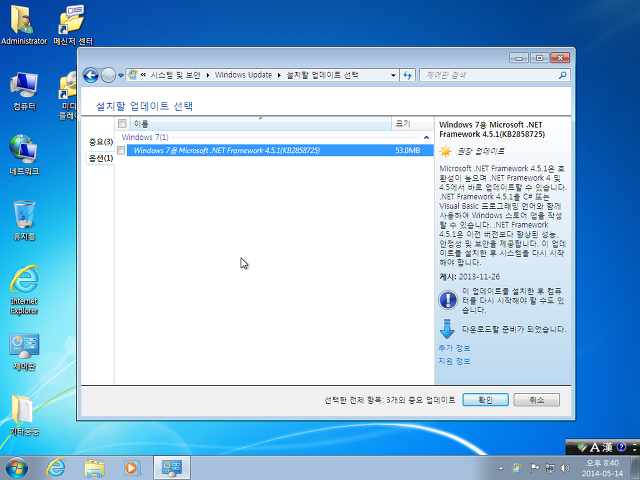The width and height of the screenshot is (640, 480).
Task: Click 설치할 업데이트 선택 breadcrumb
Action: point(322,75)
